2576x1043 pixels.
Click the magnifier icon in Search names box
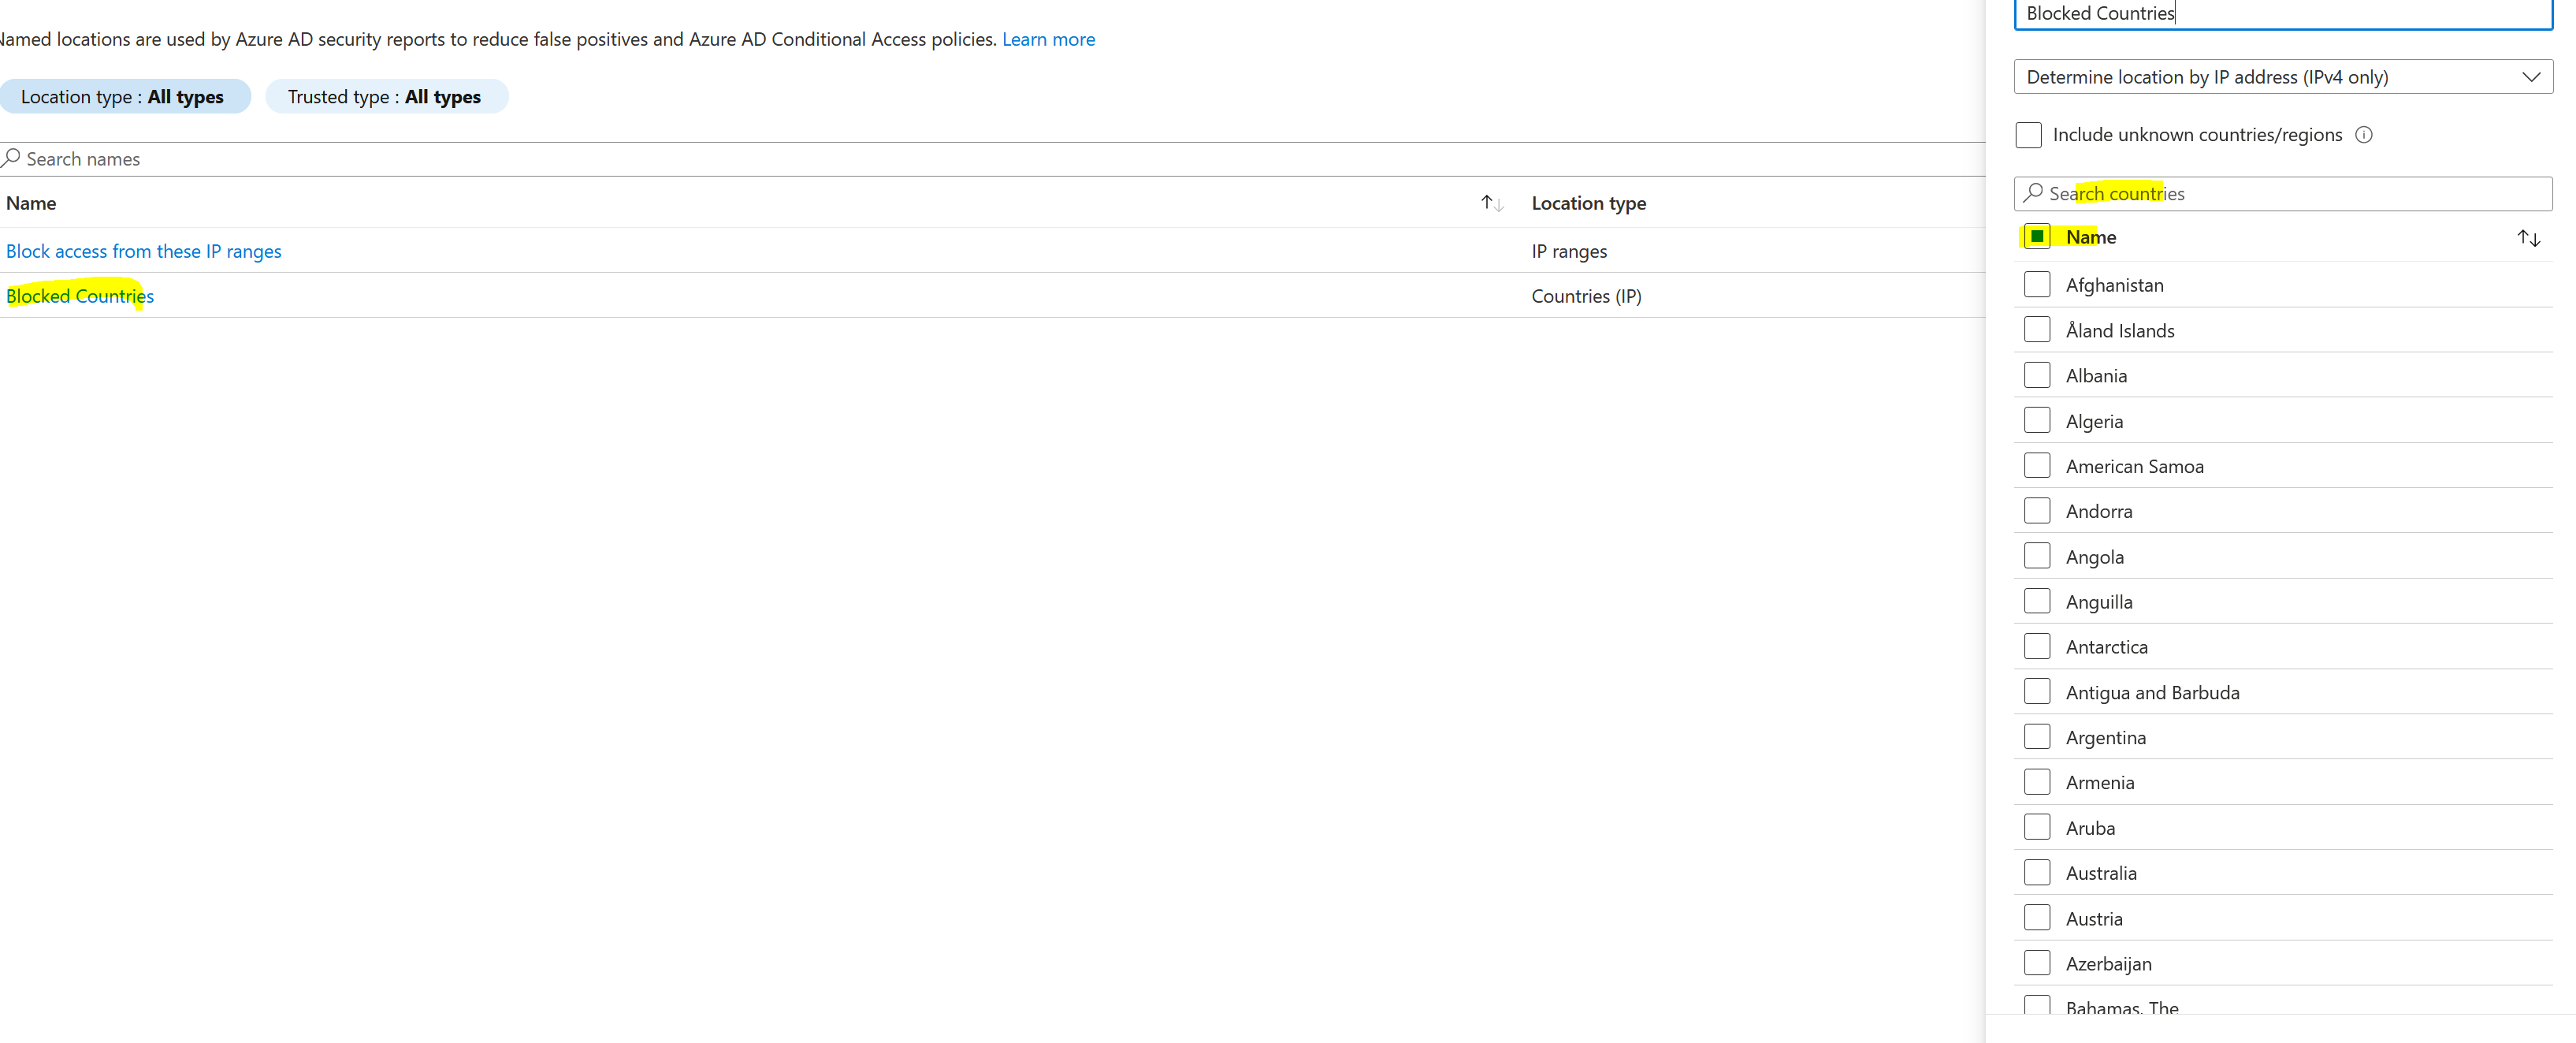[x=12, y=158]
